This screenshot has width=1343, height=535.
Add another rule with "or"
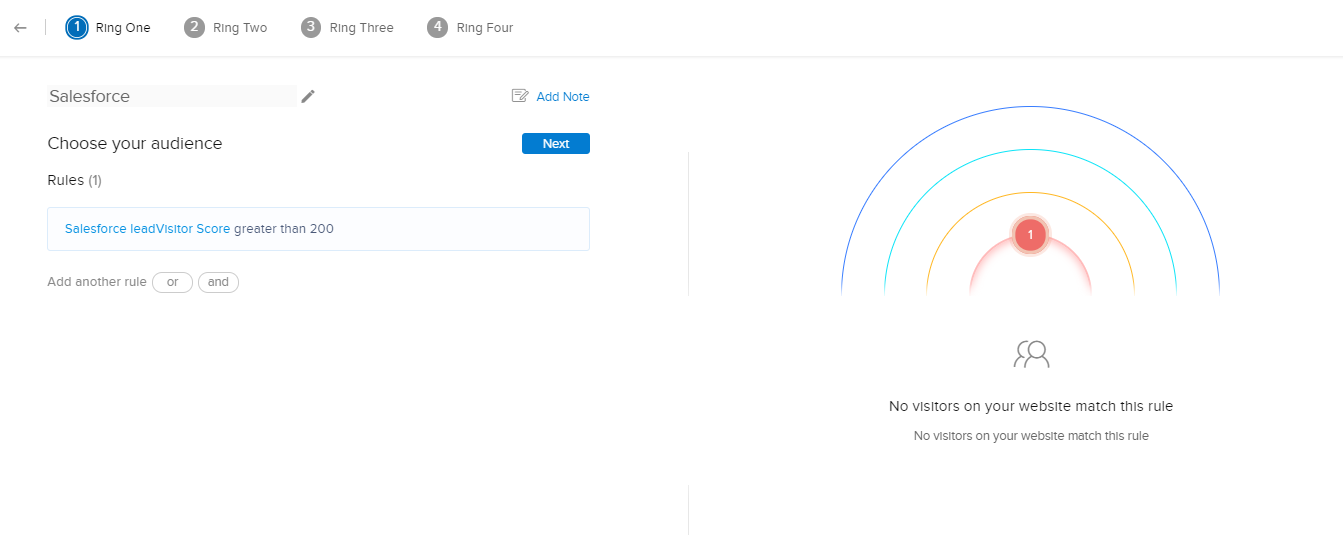[x=172, y=282]
